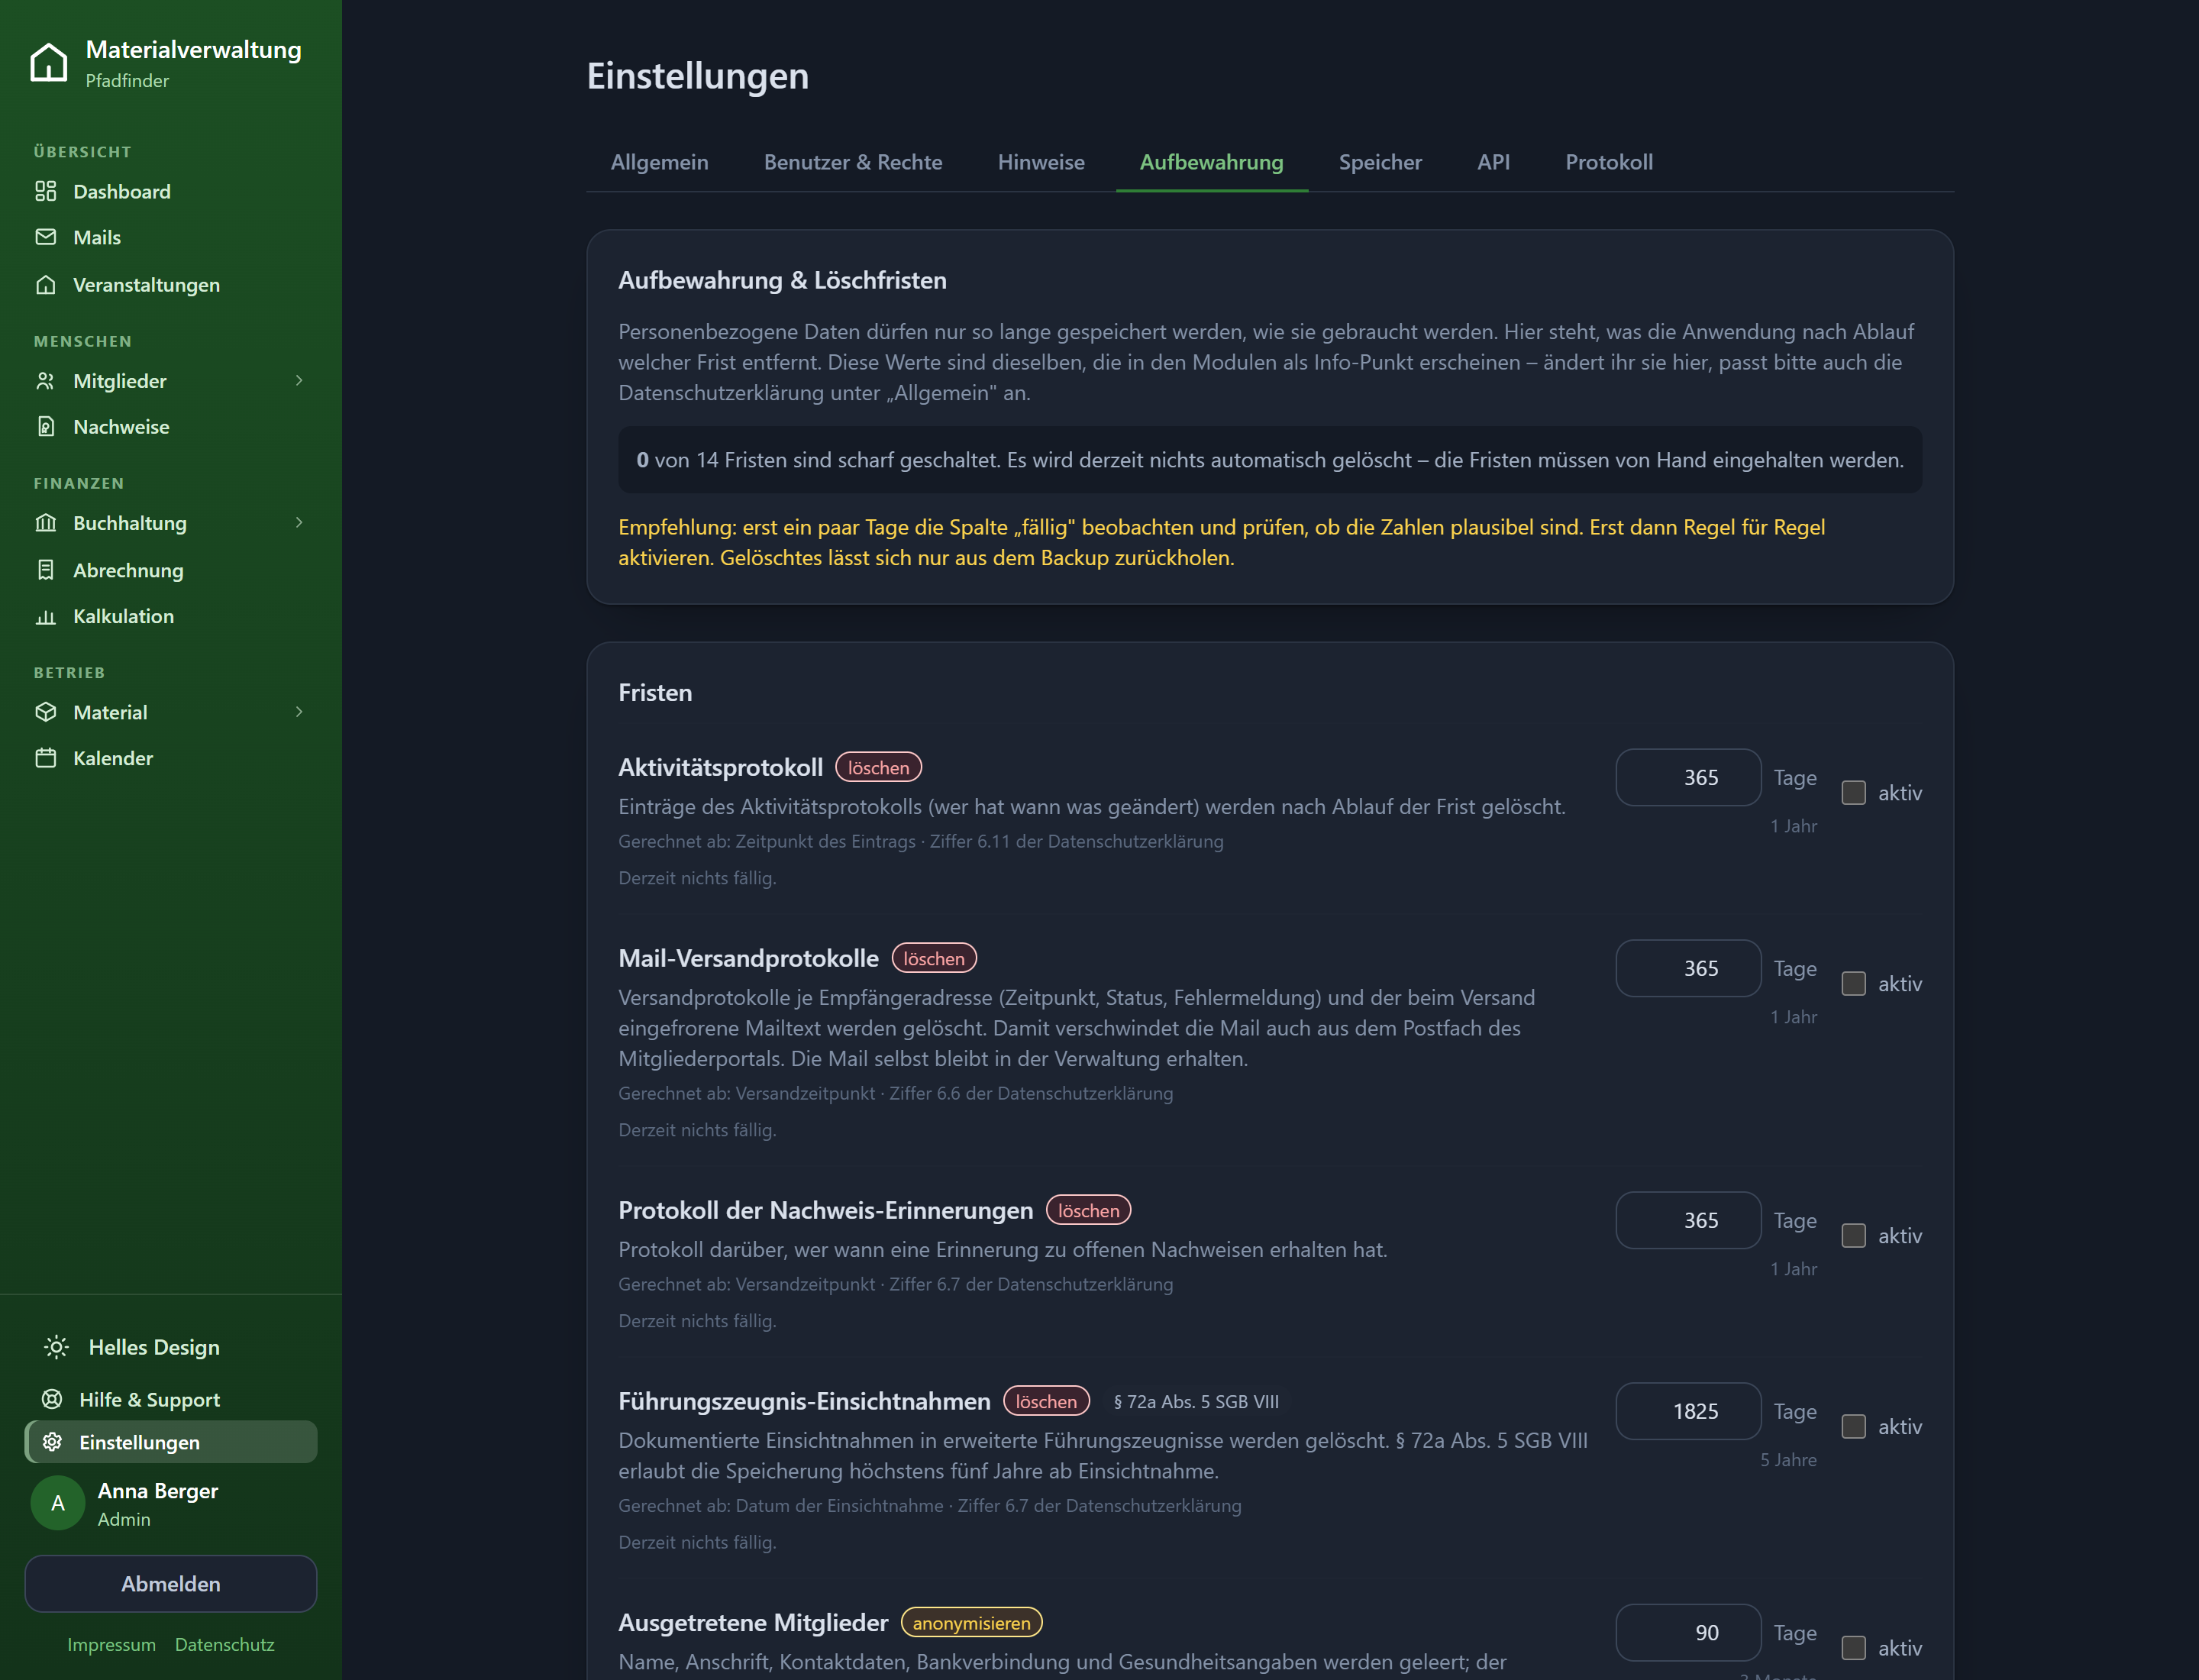This screenshot has width=2199, height=1680.
Task: Click the Abrechnung receipt icon
Action: 46,570
